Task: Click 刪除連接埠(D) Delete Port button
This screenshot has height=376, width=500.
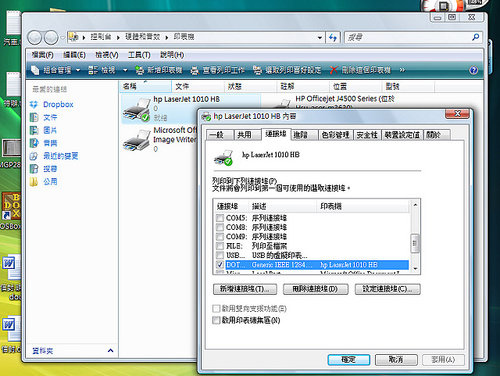Action: click(315, 289)
